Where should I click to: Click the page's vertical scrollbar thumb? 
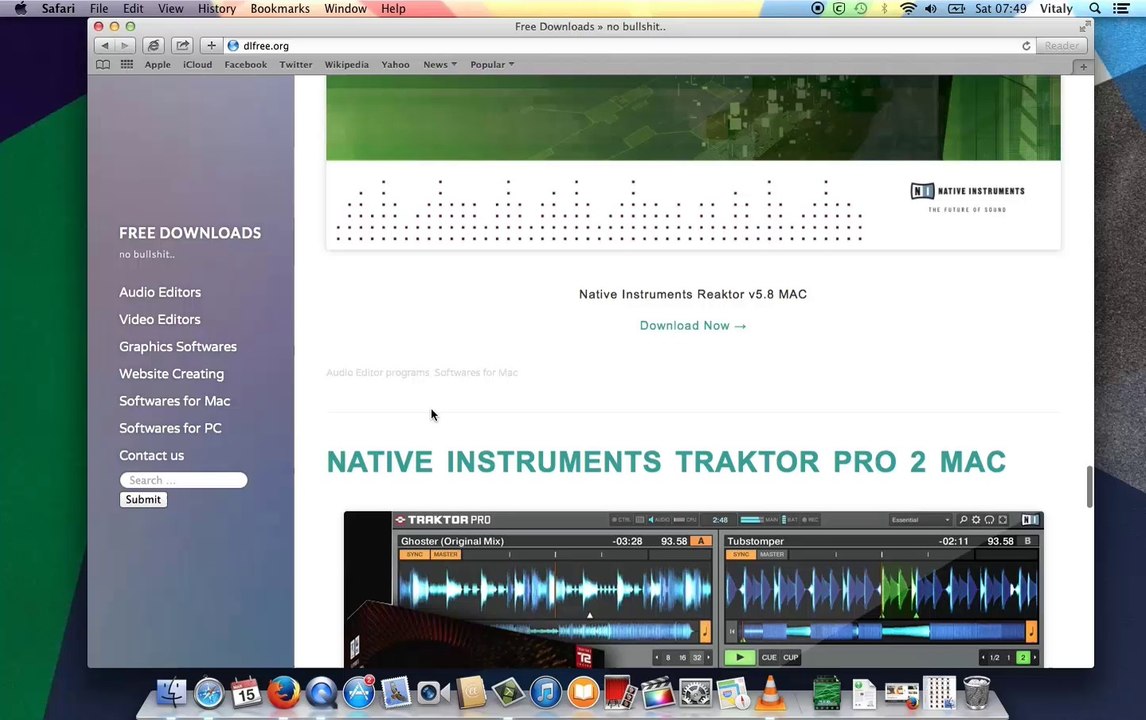point(1089,487)
